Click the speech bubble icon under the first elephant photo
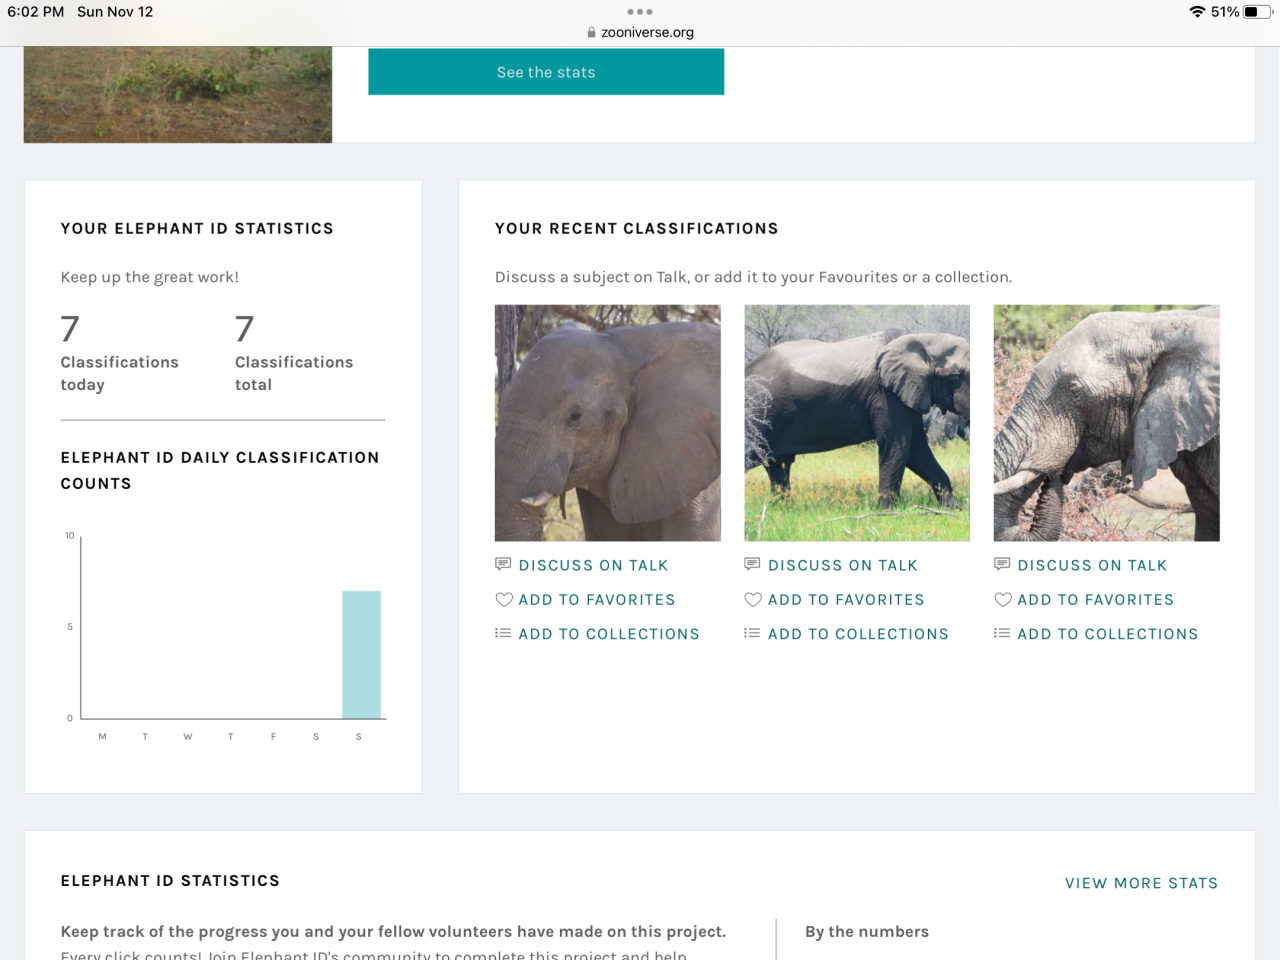This screenshot has width=1280, height=960. coord(503,564)
